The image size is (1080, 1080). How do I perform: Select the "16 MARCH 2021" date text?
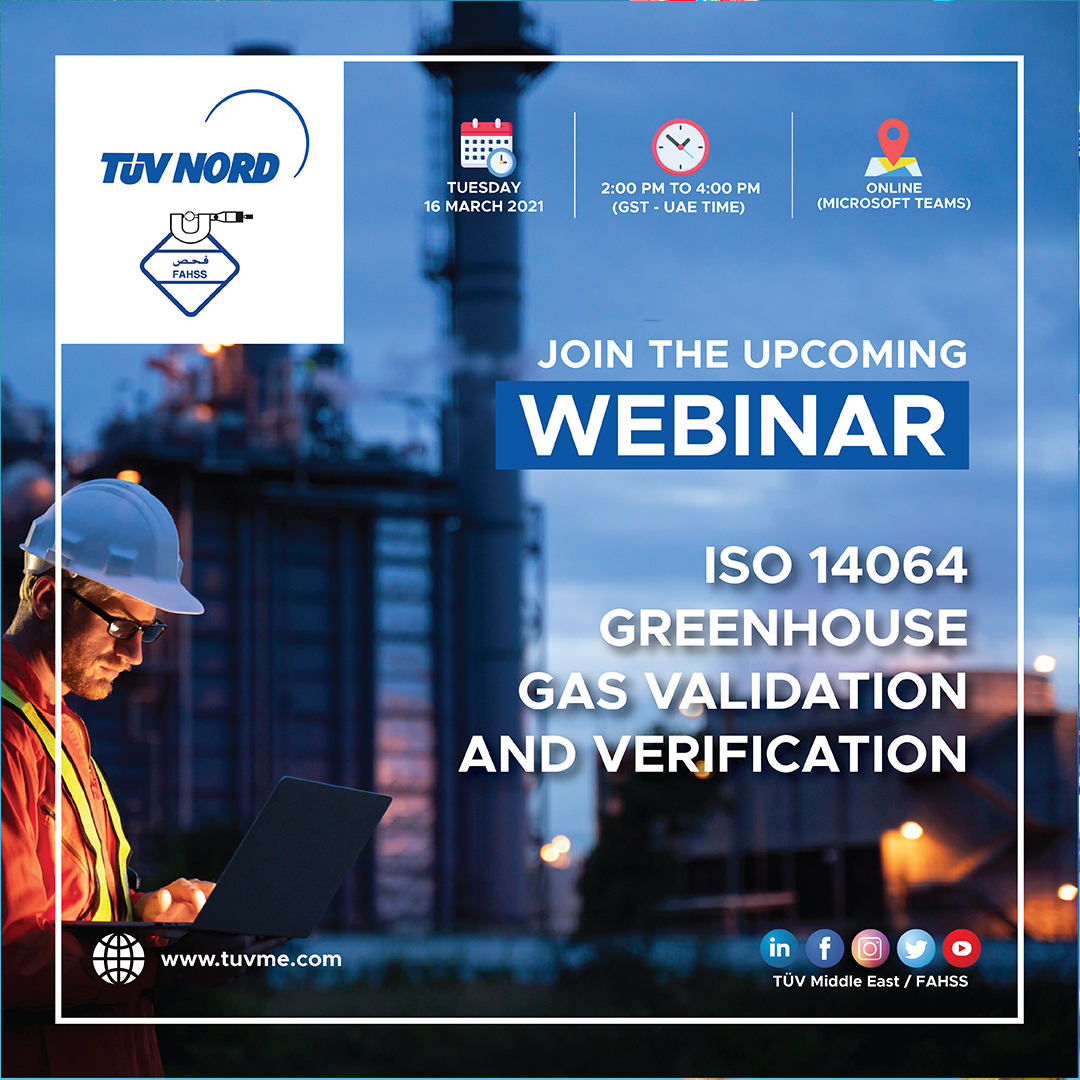(484, 206)
